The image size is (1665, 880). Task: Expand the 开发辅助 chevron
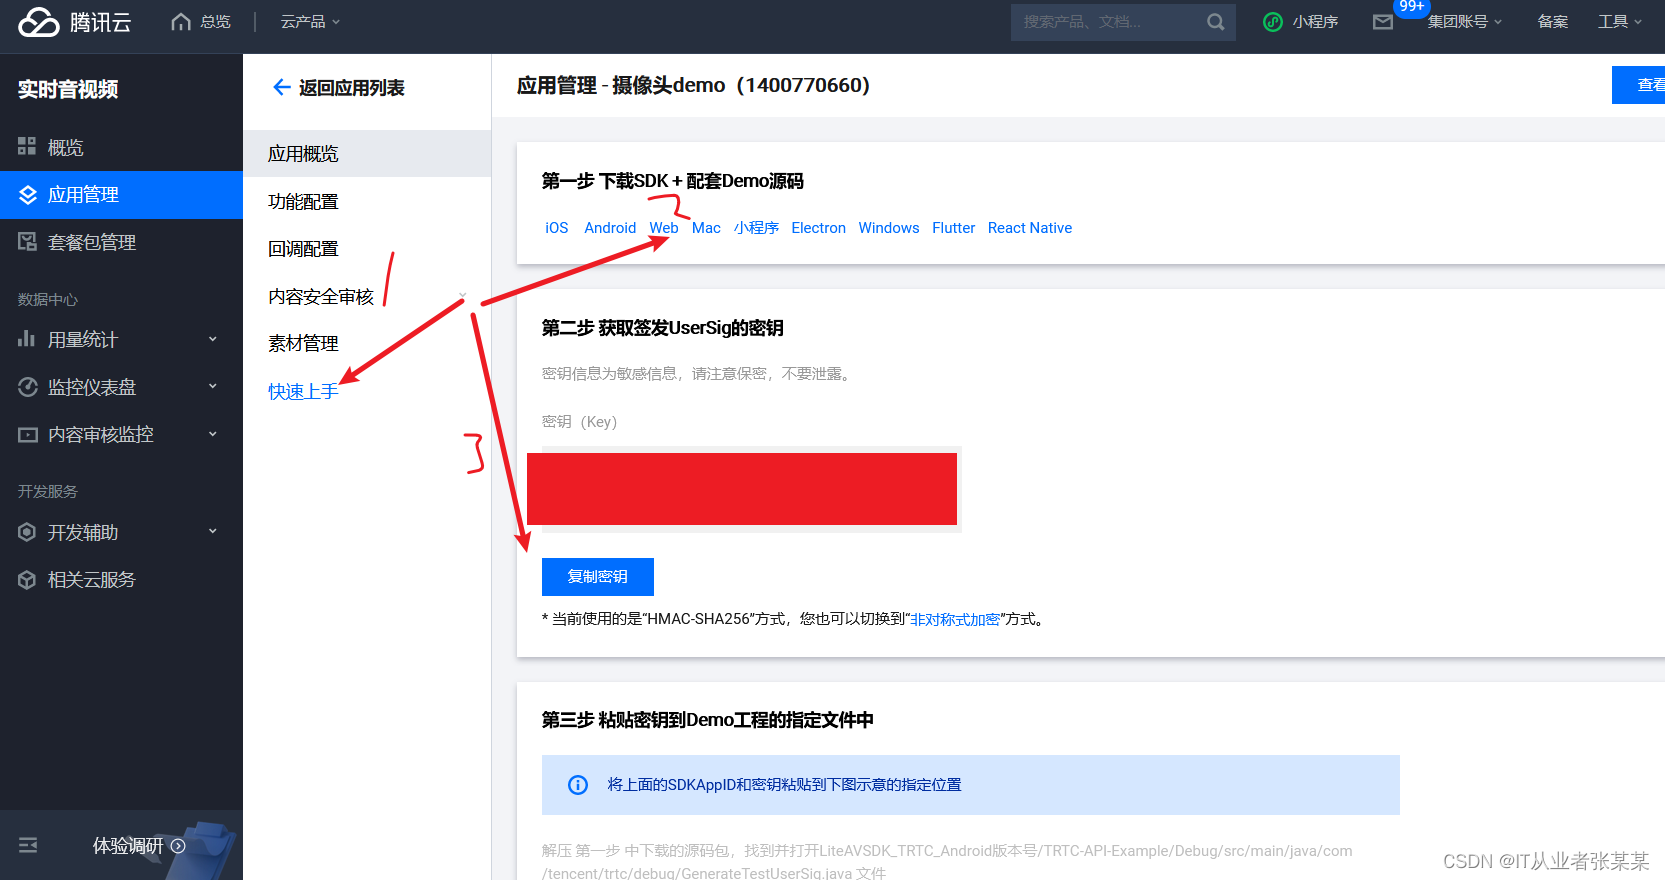213,531
